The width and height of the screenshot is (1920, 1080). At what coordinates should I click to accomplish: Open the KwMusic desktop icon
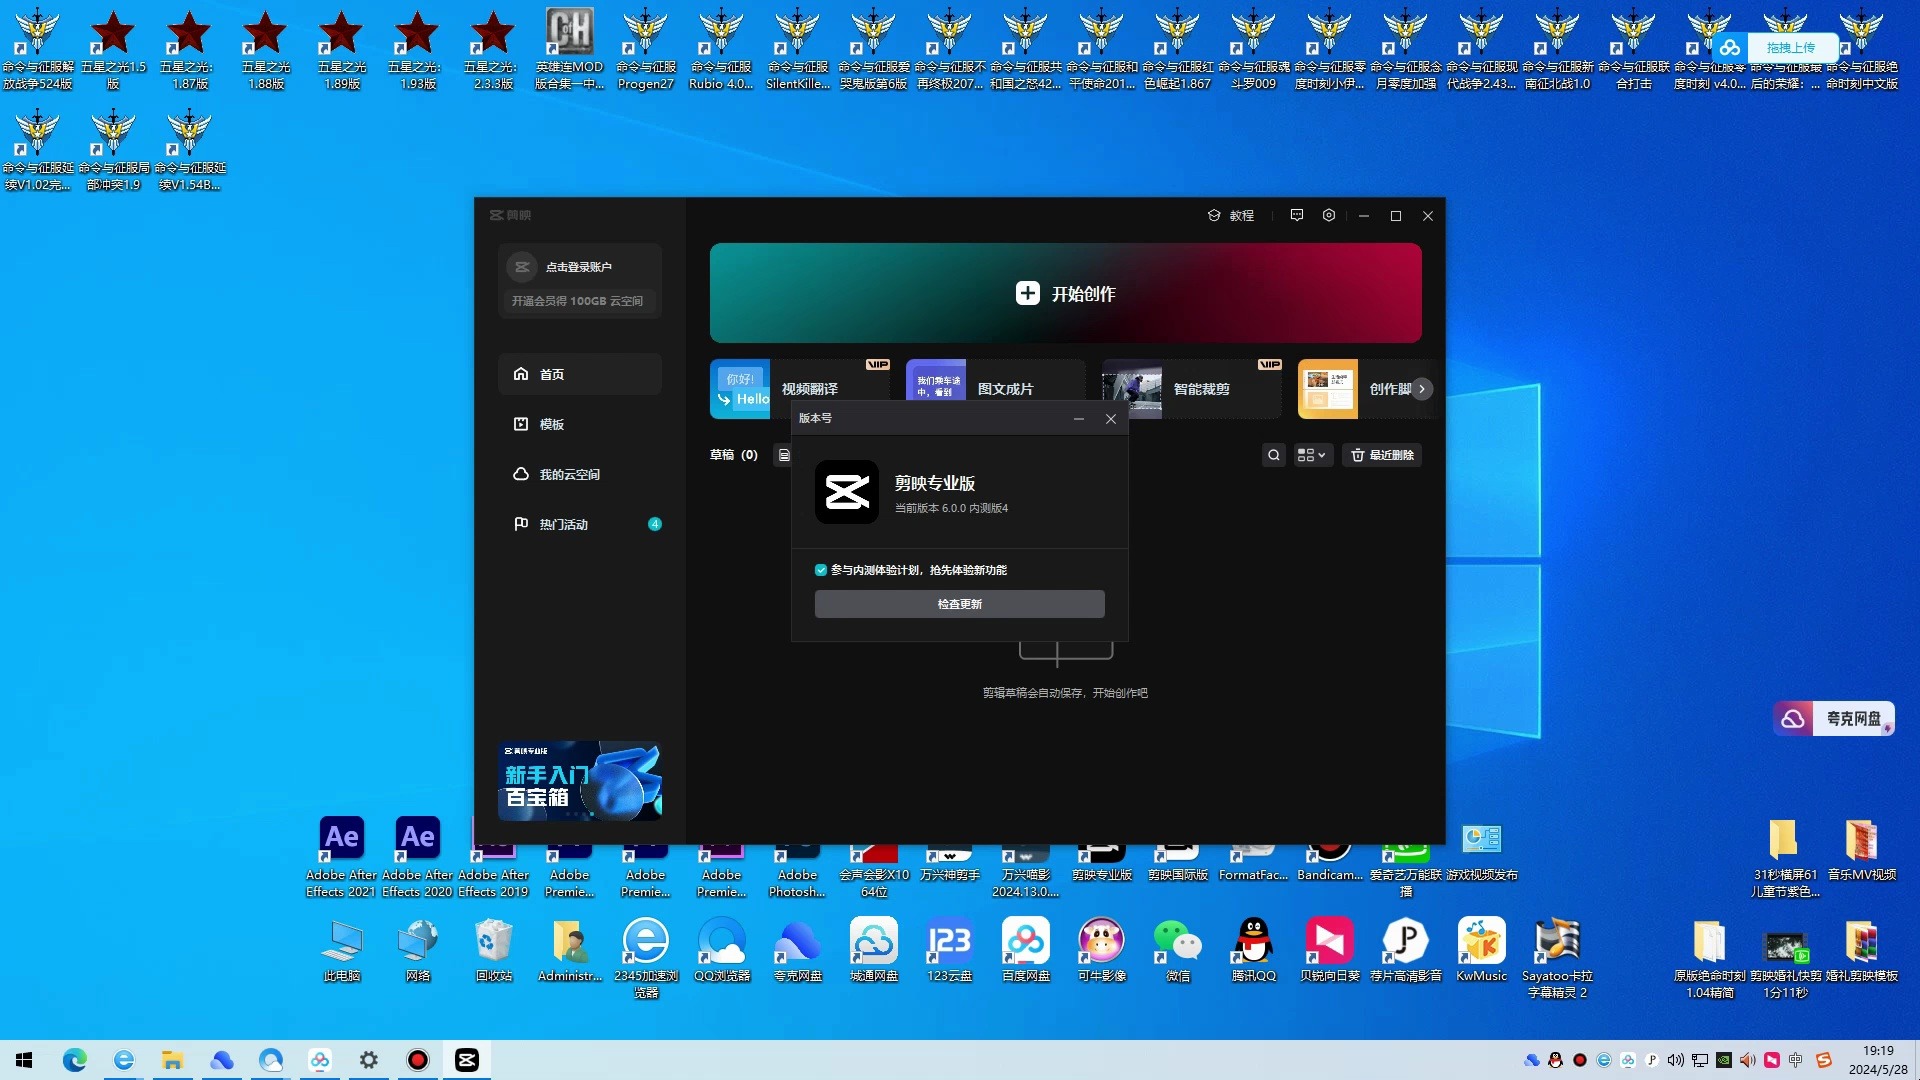[1482, 950]
